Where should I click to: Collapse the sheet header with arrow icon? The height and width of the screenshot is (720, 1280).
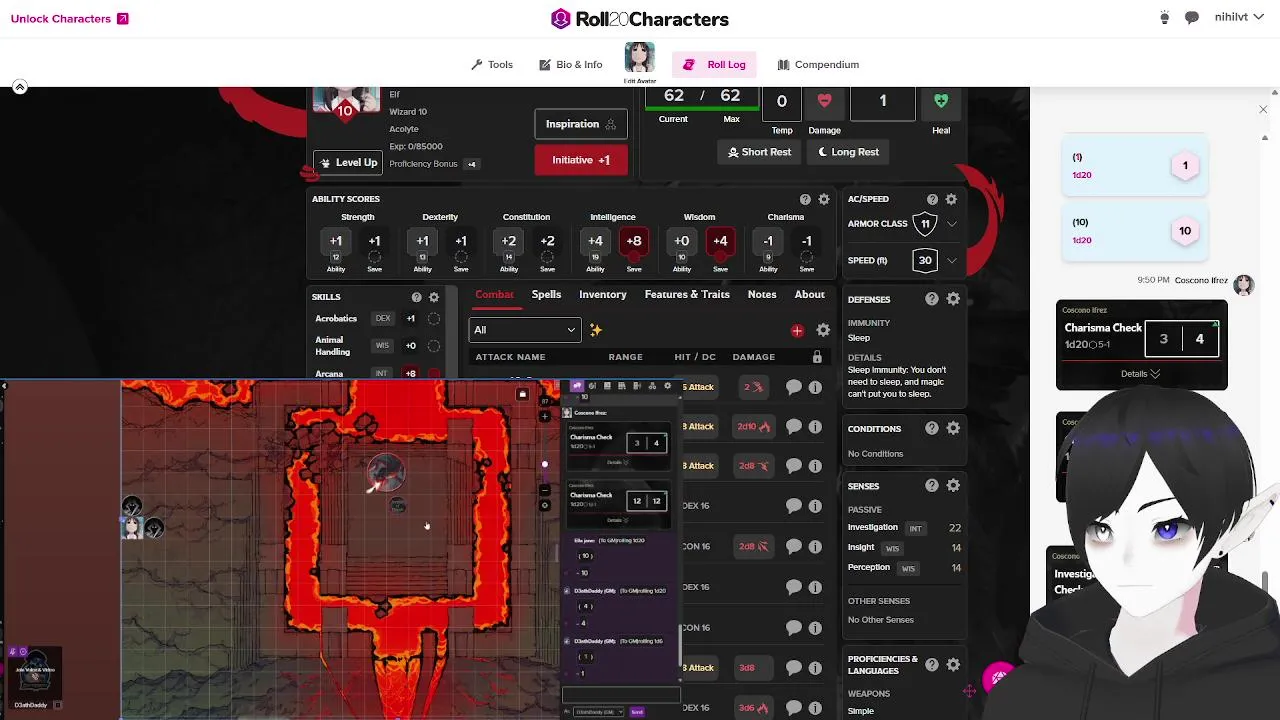coord(19,87)
